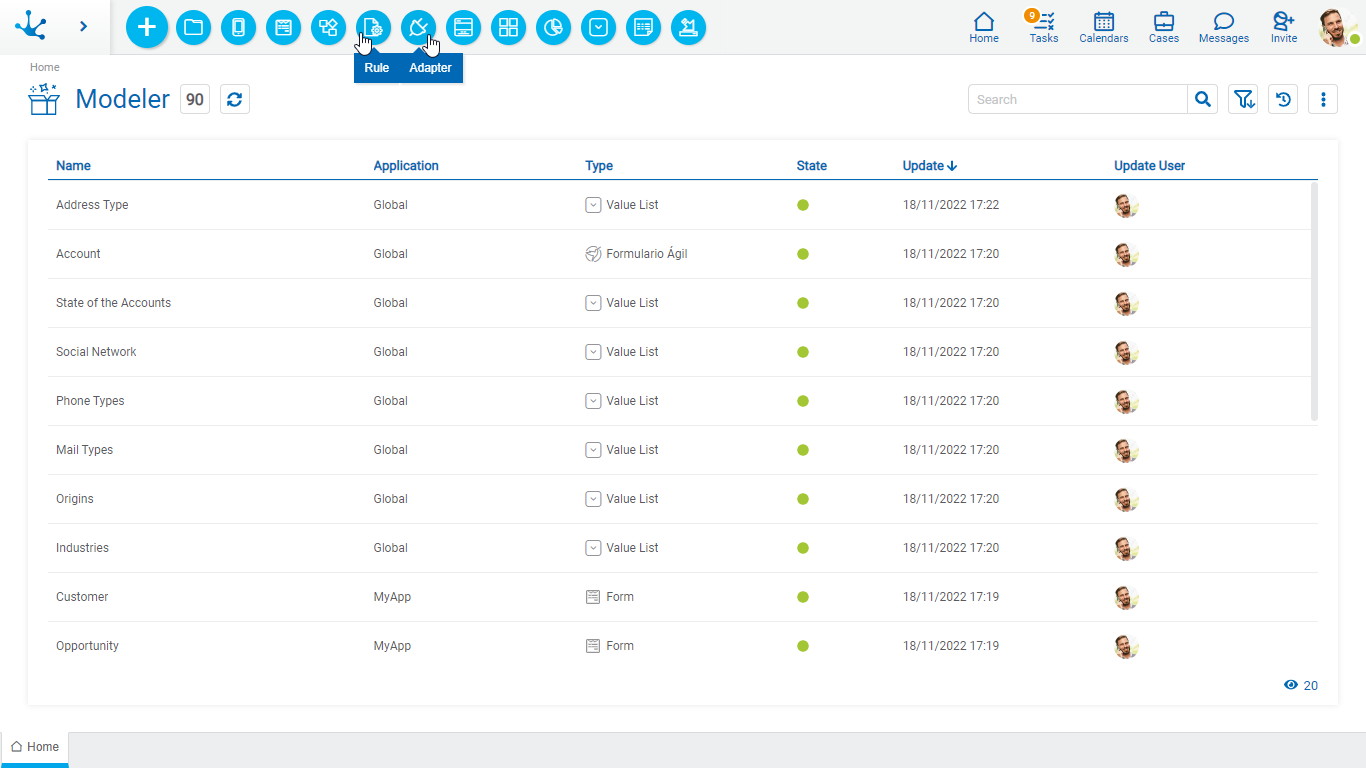Open the Phone Types row
This screenshot has height=768, width=1366.
tap(680, 401)
